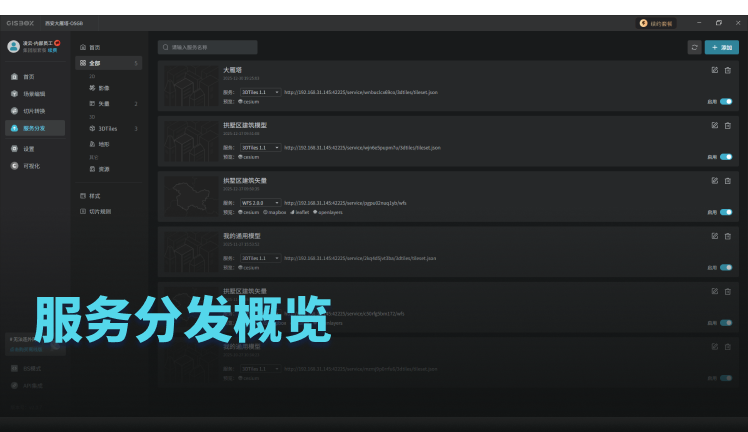Expand the WFS 2.0.0 service dropdown

259,202
